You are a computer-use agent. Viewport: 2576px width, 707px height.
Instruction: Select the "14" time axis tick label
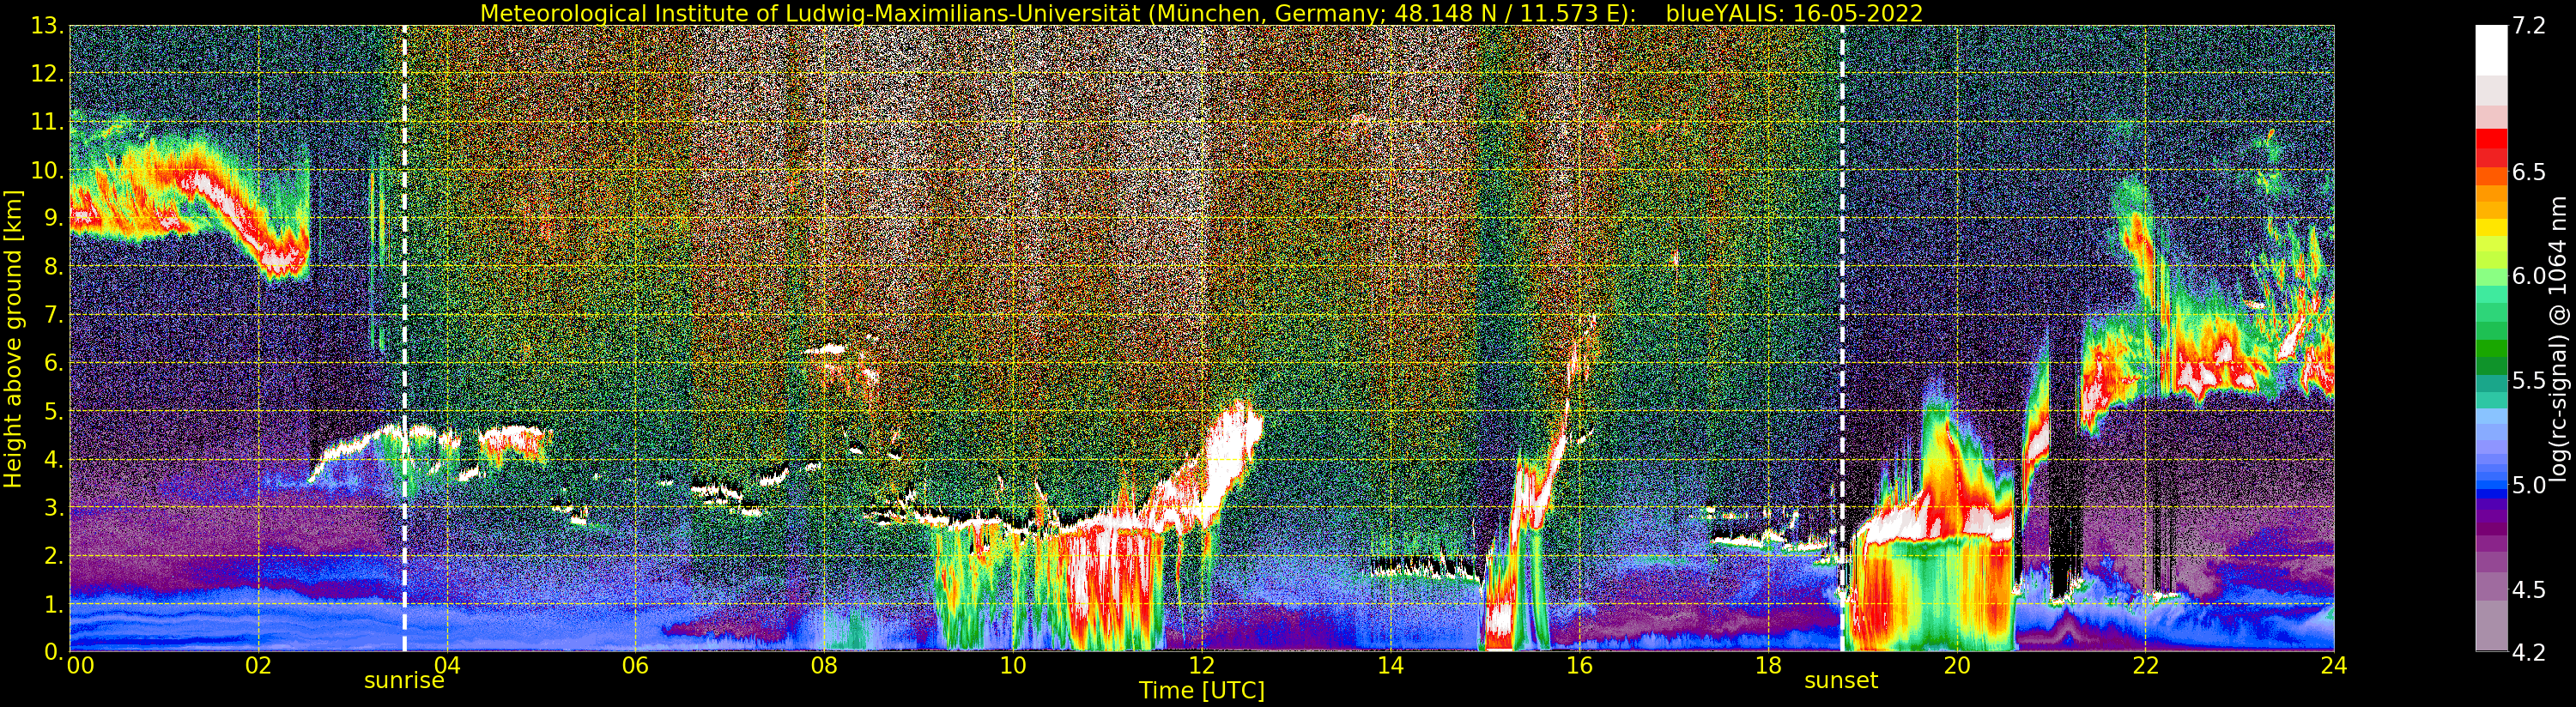click(x=1390, y=665)
